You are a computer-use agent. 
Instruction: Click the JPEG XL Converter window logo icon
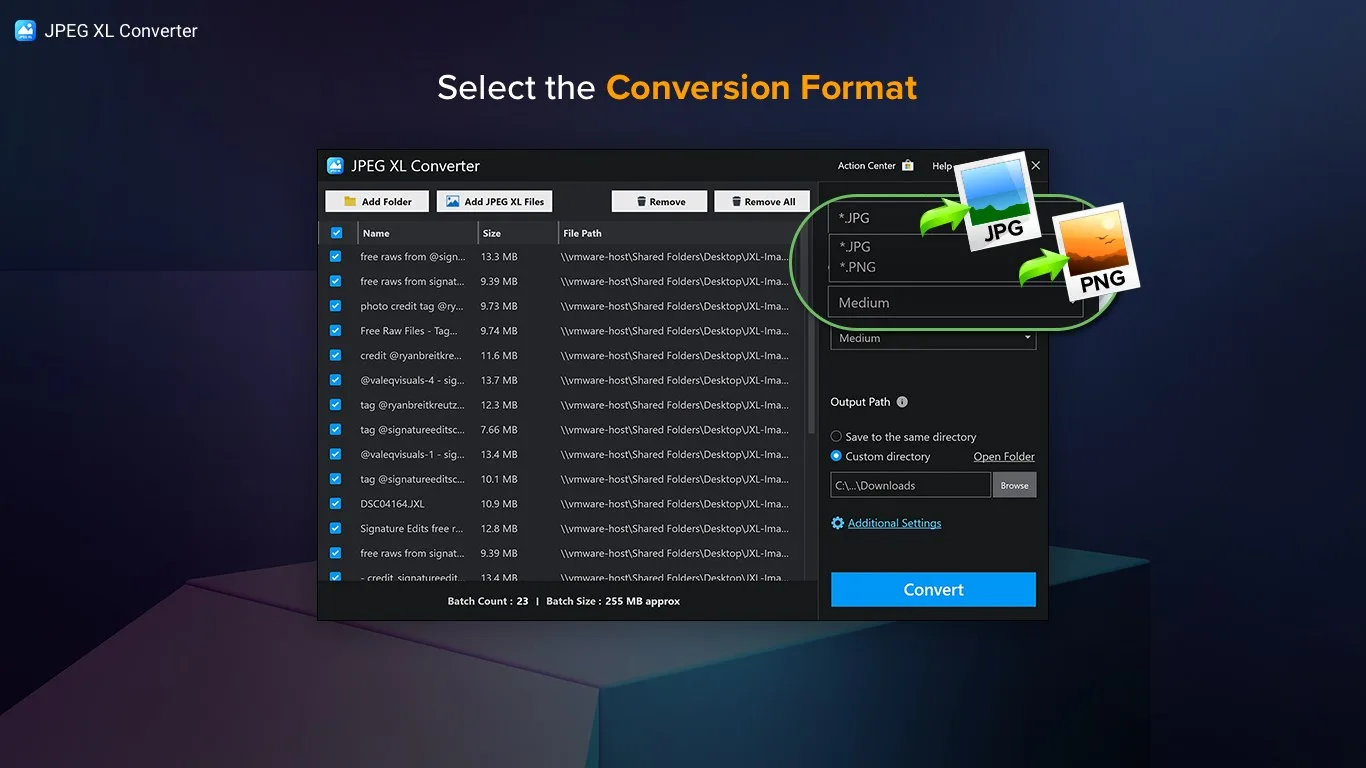pos(335,166)
